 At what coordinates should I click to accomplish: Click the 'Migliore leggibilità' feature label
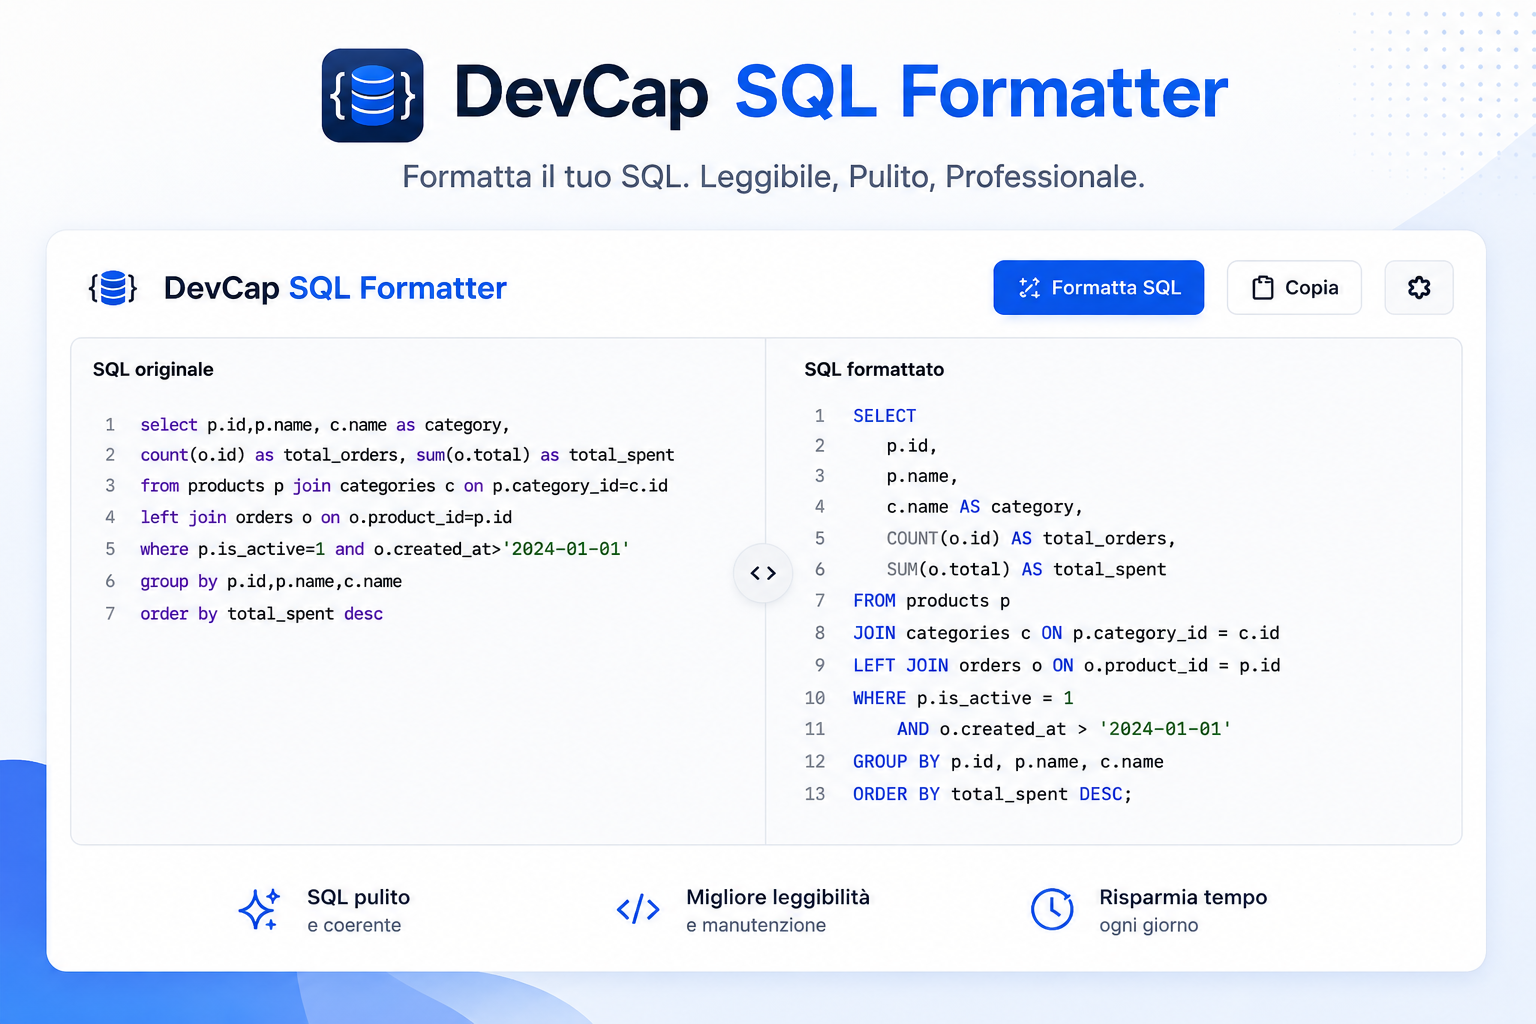[778, 897]
